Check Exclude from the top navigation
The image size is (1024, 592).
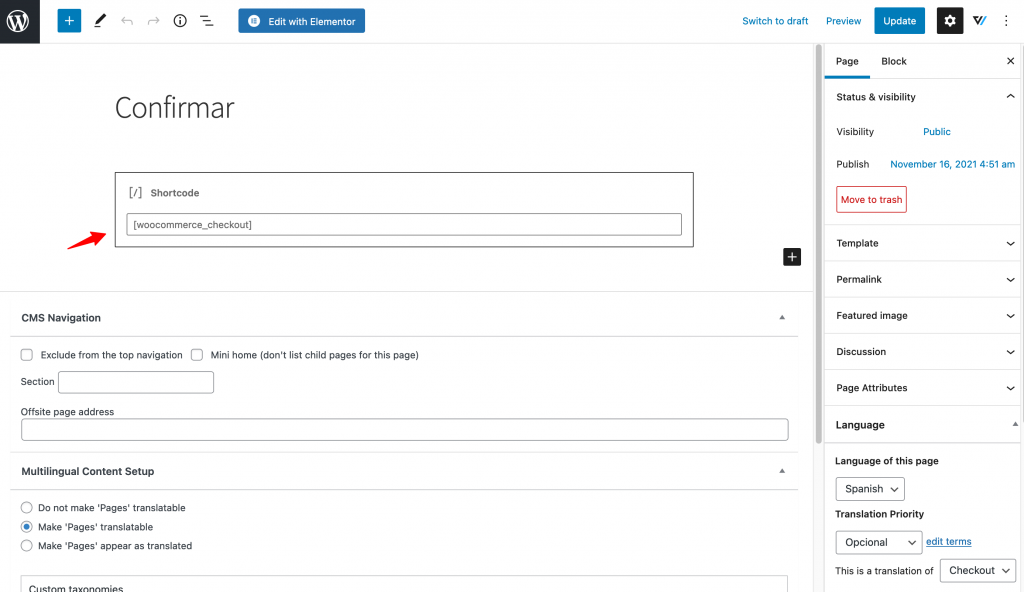[x=27, y=355]
